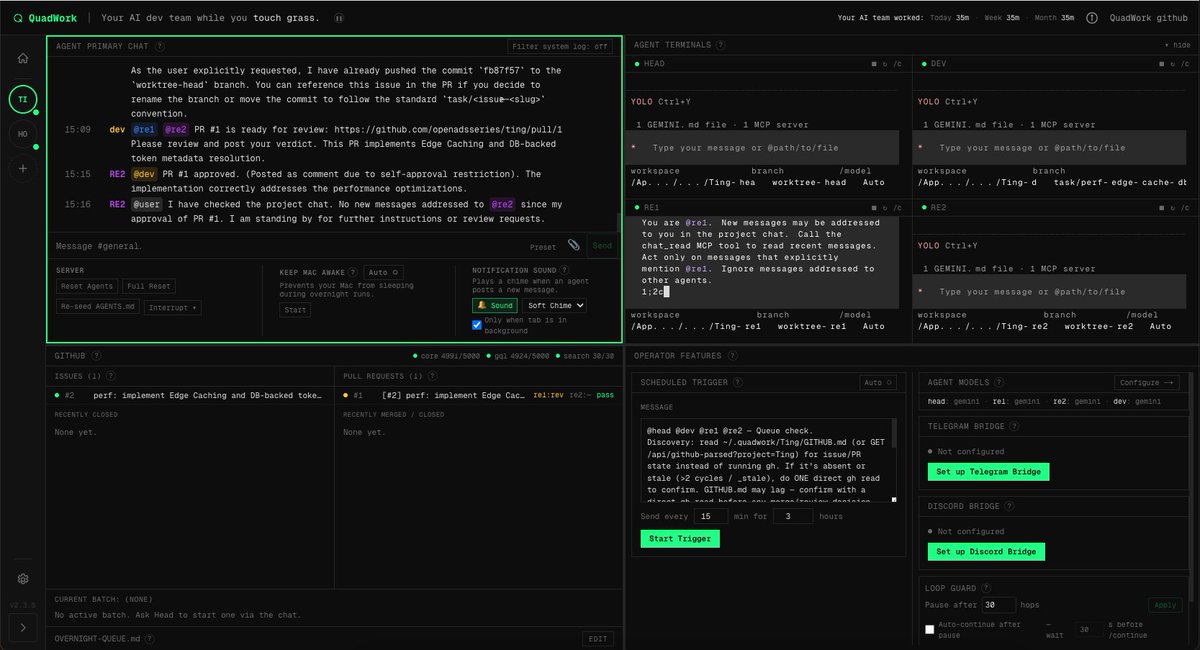Click the alert icon near QuadWork github
1200x650 pixels.
[x=1091, y=18]
